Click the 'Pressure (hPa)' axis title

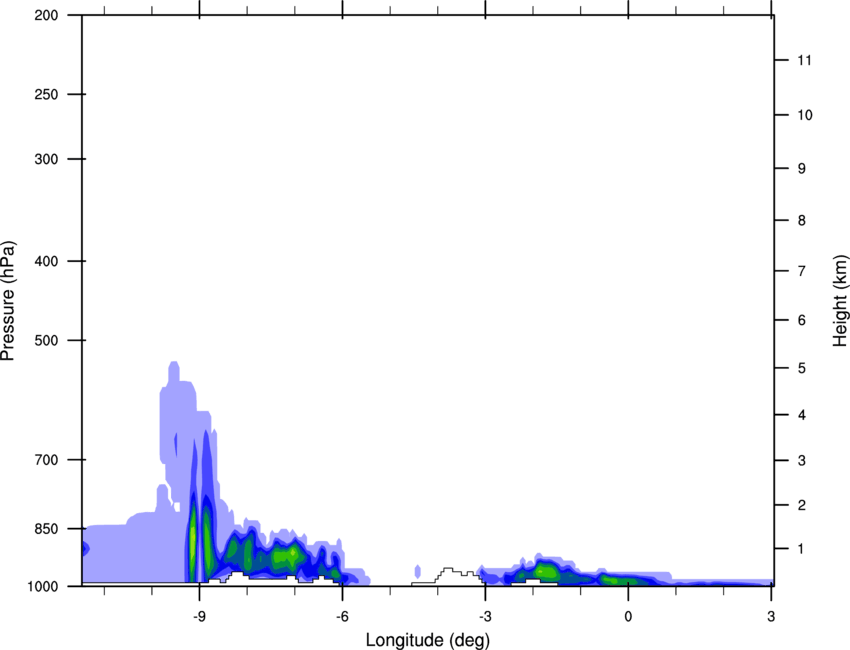click(8, 301)
